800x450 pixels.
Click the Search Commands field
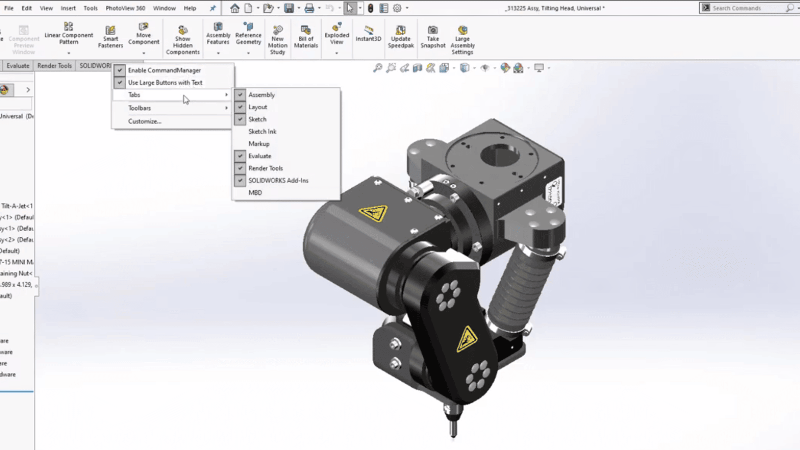tap(750, 8)
